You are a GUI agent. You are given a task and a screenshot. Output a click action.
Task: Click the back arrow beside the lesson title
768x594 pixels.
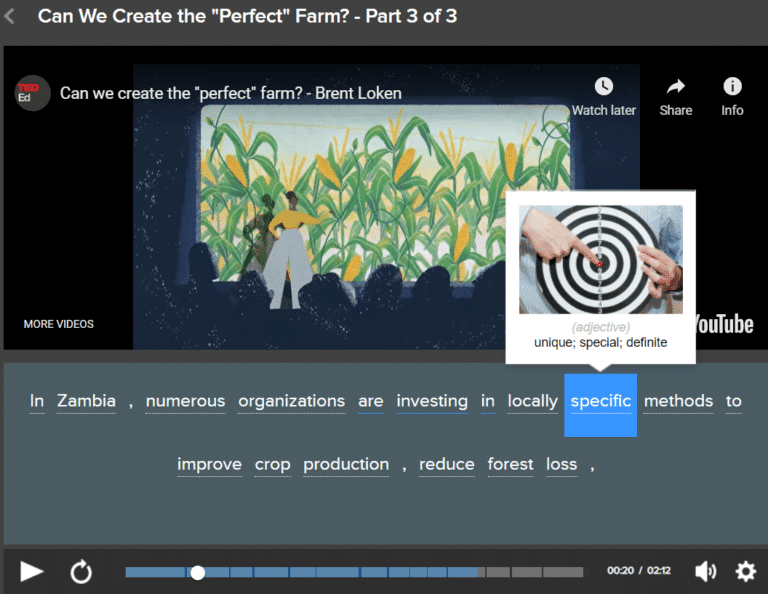[11, 17]
